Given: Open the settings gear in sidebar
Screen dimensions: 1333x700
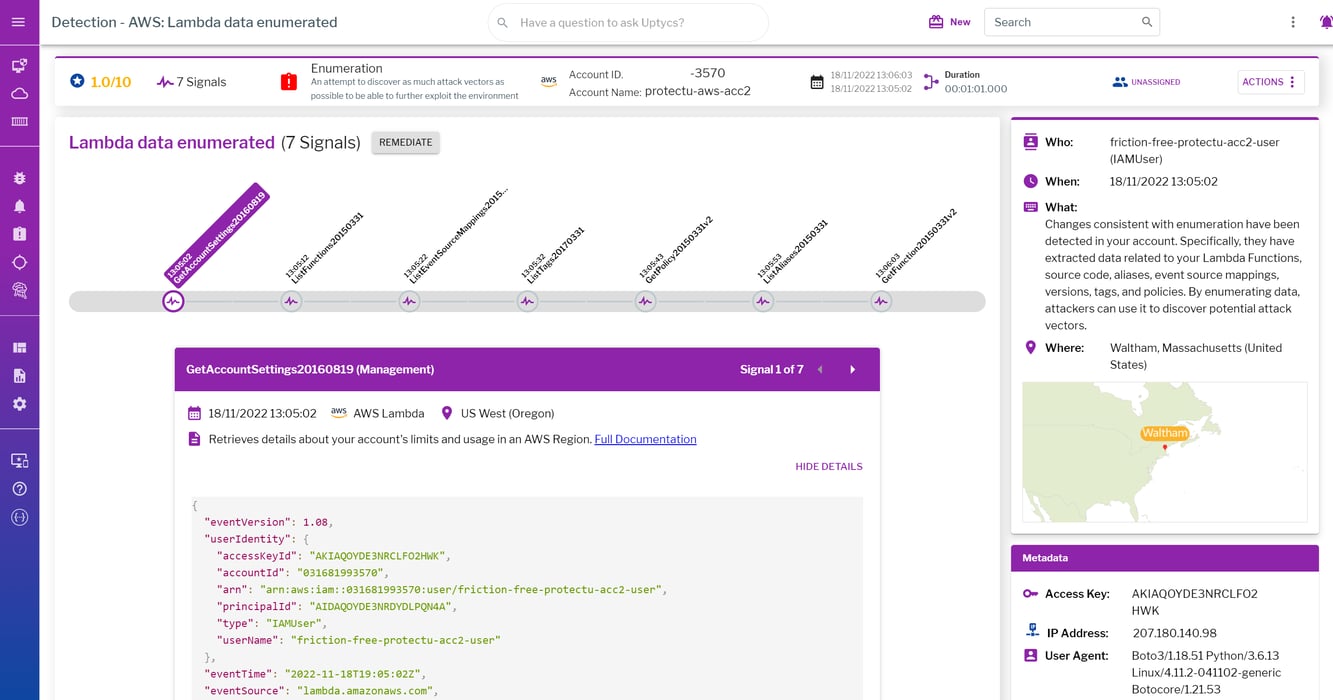Looking at the screenshot, I should point(19,404).
